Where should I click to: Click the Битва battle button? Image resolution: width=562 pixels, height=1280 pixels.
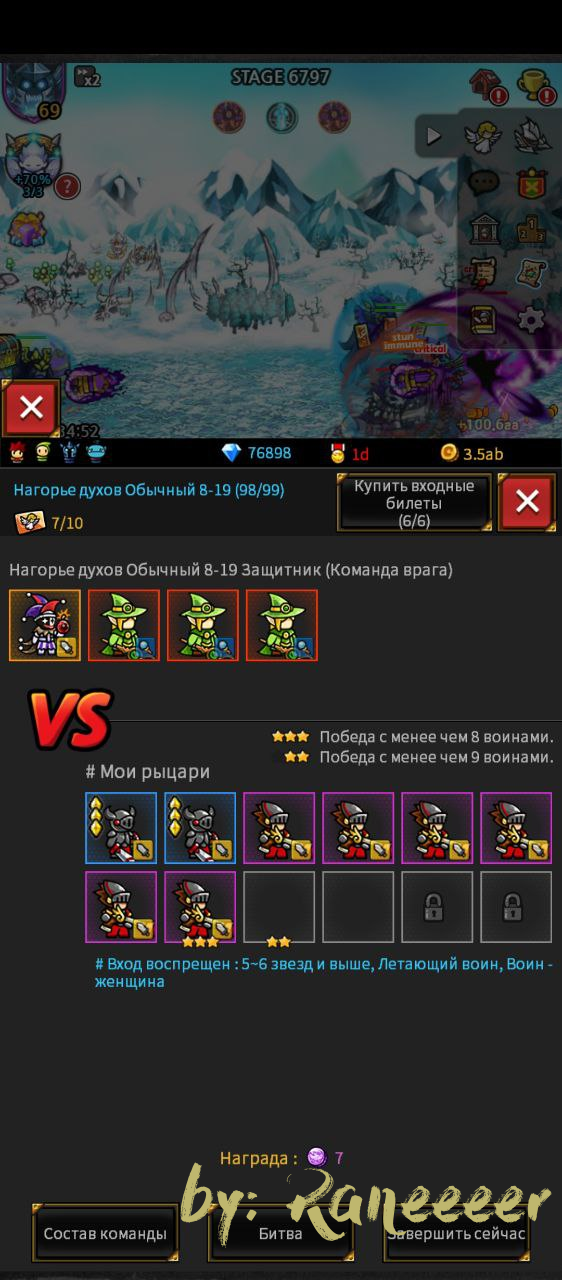[281, 1233]
